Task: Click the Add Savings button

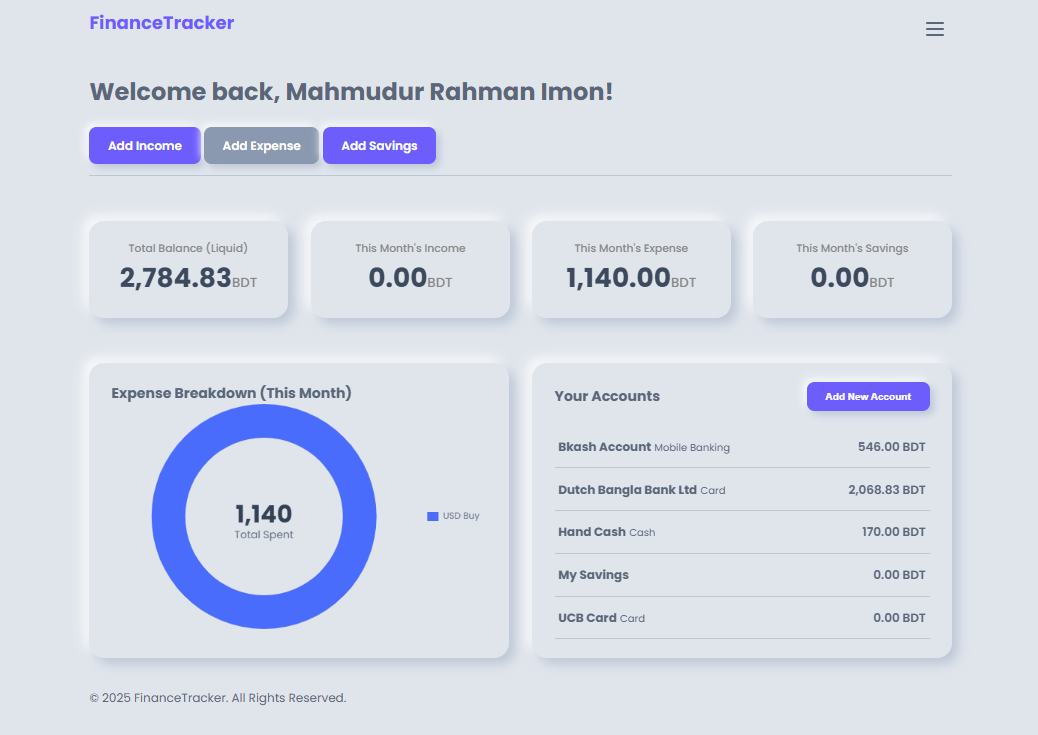Action: [379, 145]
